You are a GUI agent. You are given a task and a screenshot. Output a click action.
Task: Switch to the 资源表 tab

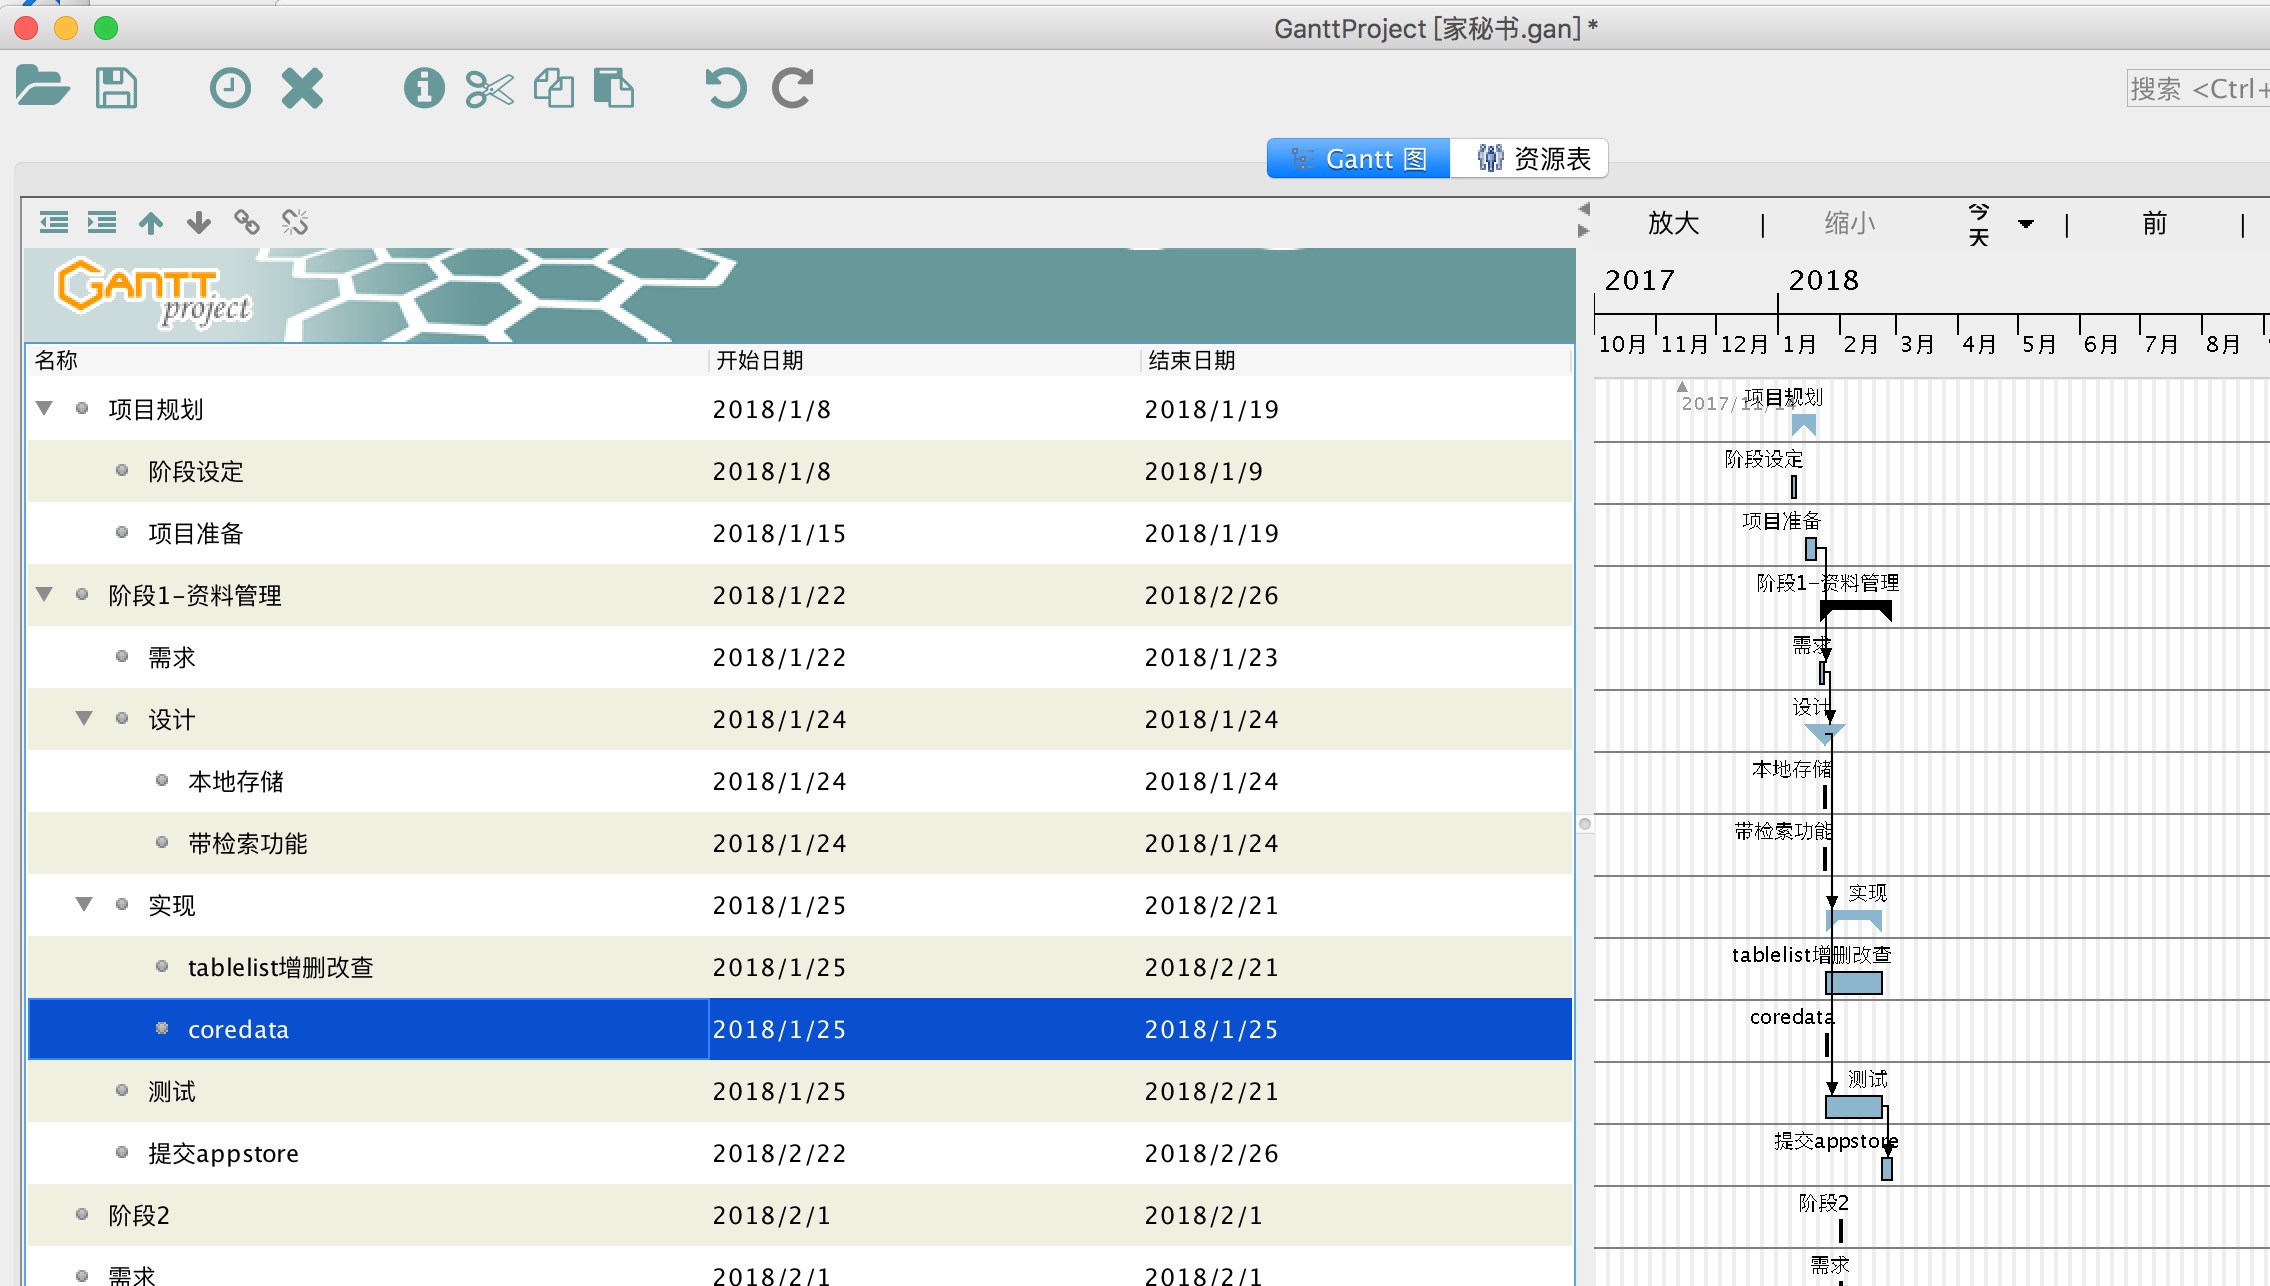point(1530,159)
